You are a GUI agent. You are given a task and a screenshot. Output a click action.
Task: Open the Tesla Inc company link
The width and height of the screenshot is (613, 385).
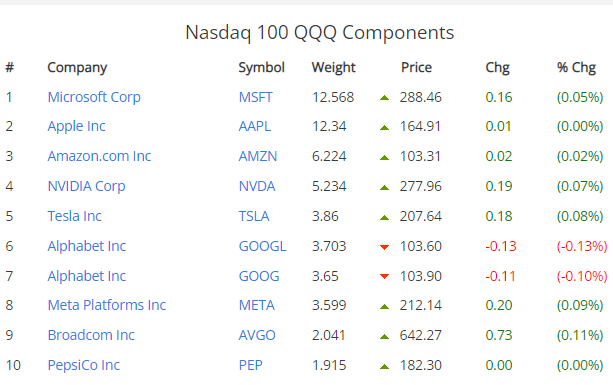click(74, 216)
